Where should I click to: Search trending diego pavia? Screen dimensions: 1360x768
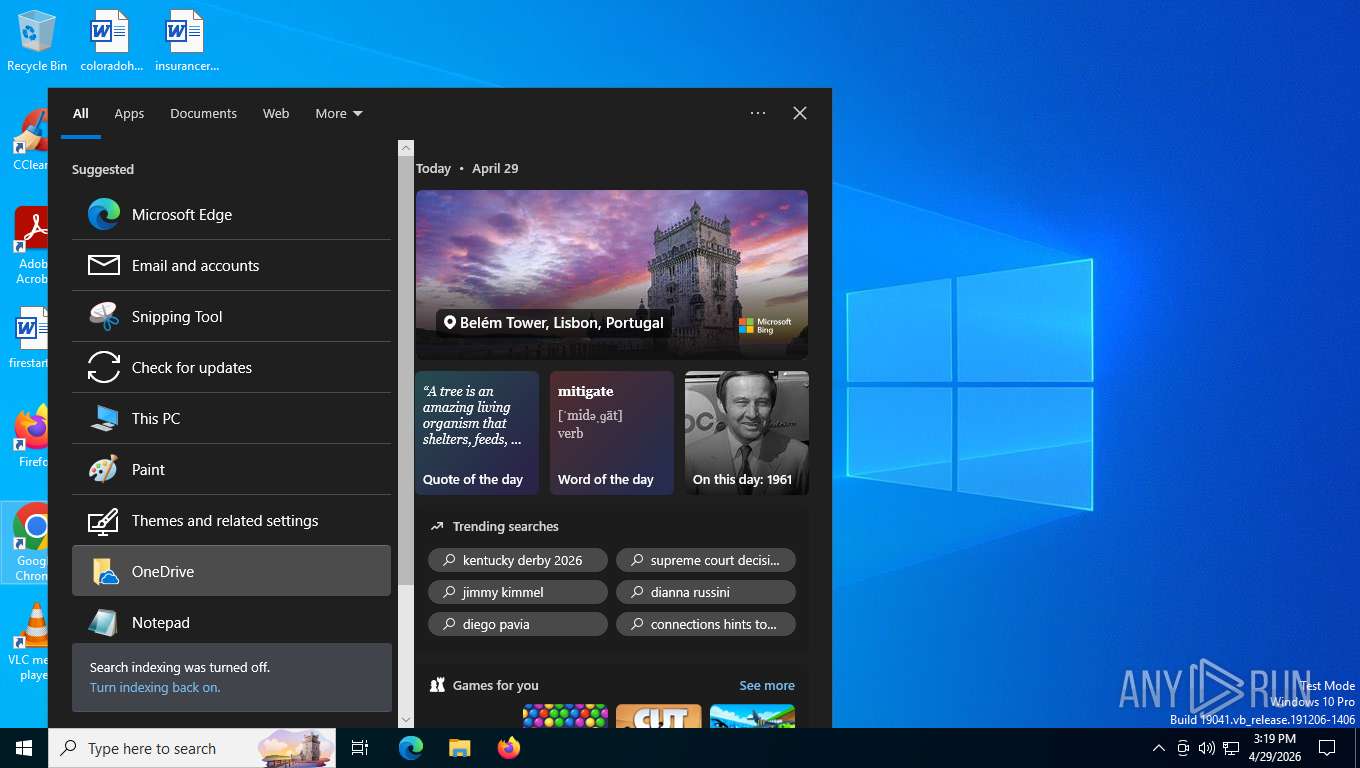coord(518,624)
